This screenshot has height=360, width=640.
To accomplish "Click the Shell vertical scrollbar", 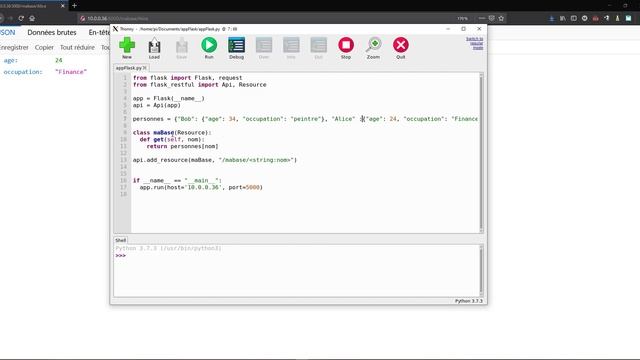I will tap(481, 270).
